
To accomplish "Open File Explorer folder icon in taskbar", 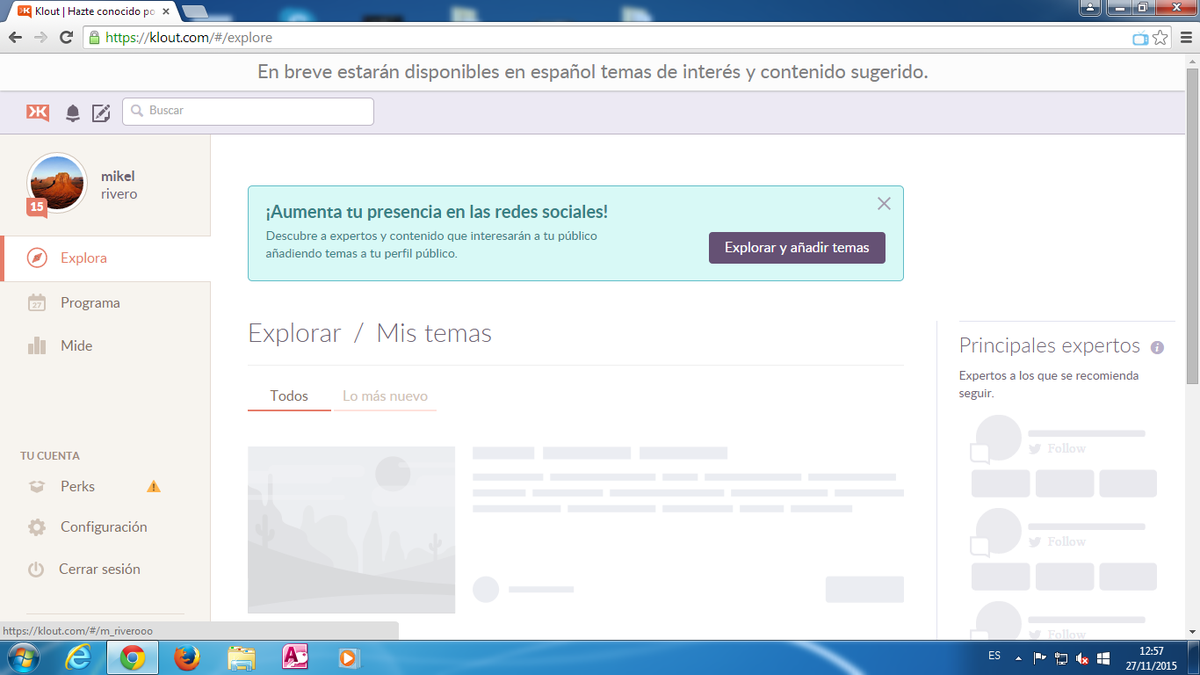I will click(241, 658).
